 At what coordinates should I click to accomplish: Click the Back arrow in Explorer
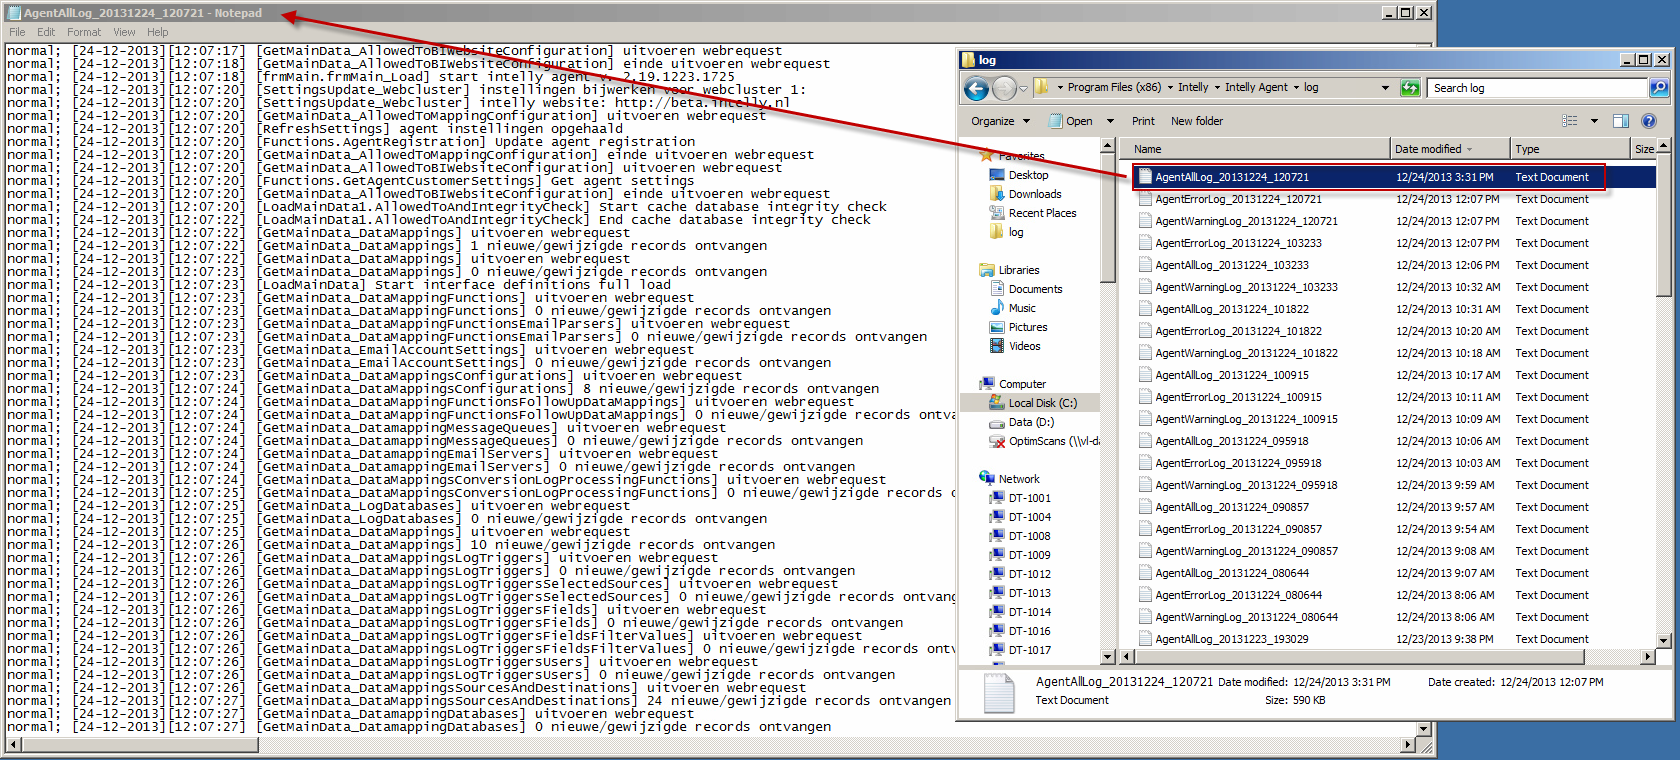[x=976, y=89]
